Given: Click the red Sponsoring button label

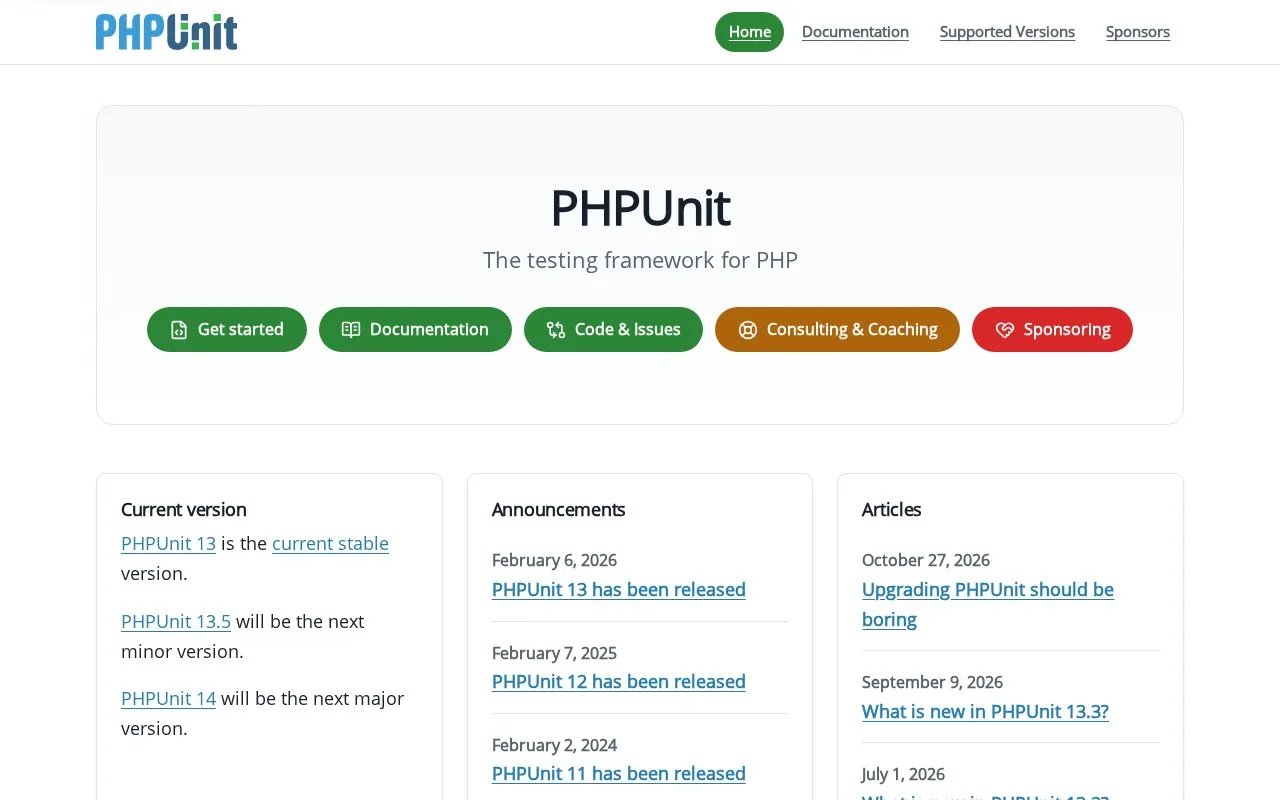Looking at the screenshot, I should coord(1067,329).
